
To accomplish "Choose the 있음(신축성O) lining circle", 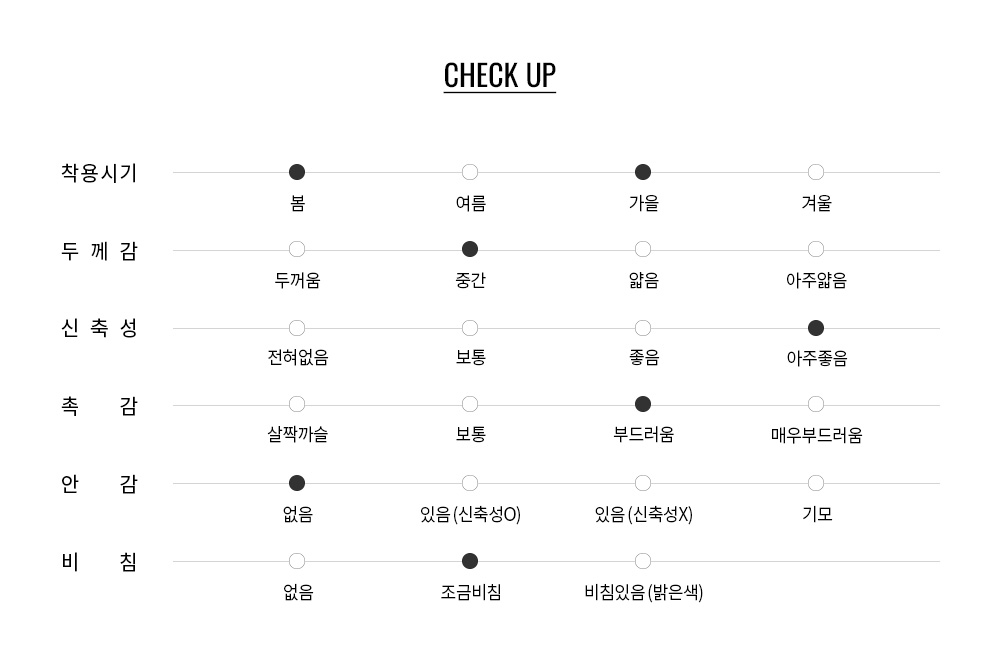I will pyautogui.click(x=470, y=483).
